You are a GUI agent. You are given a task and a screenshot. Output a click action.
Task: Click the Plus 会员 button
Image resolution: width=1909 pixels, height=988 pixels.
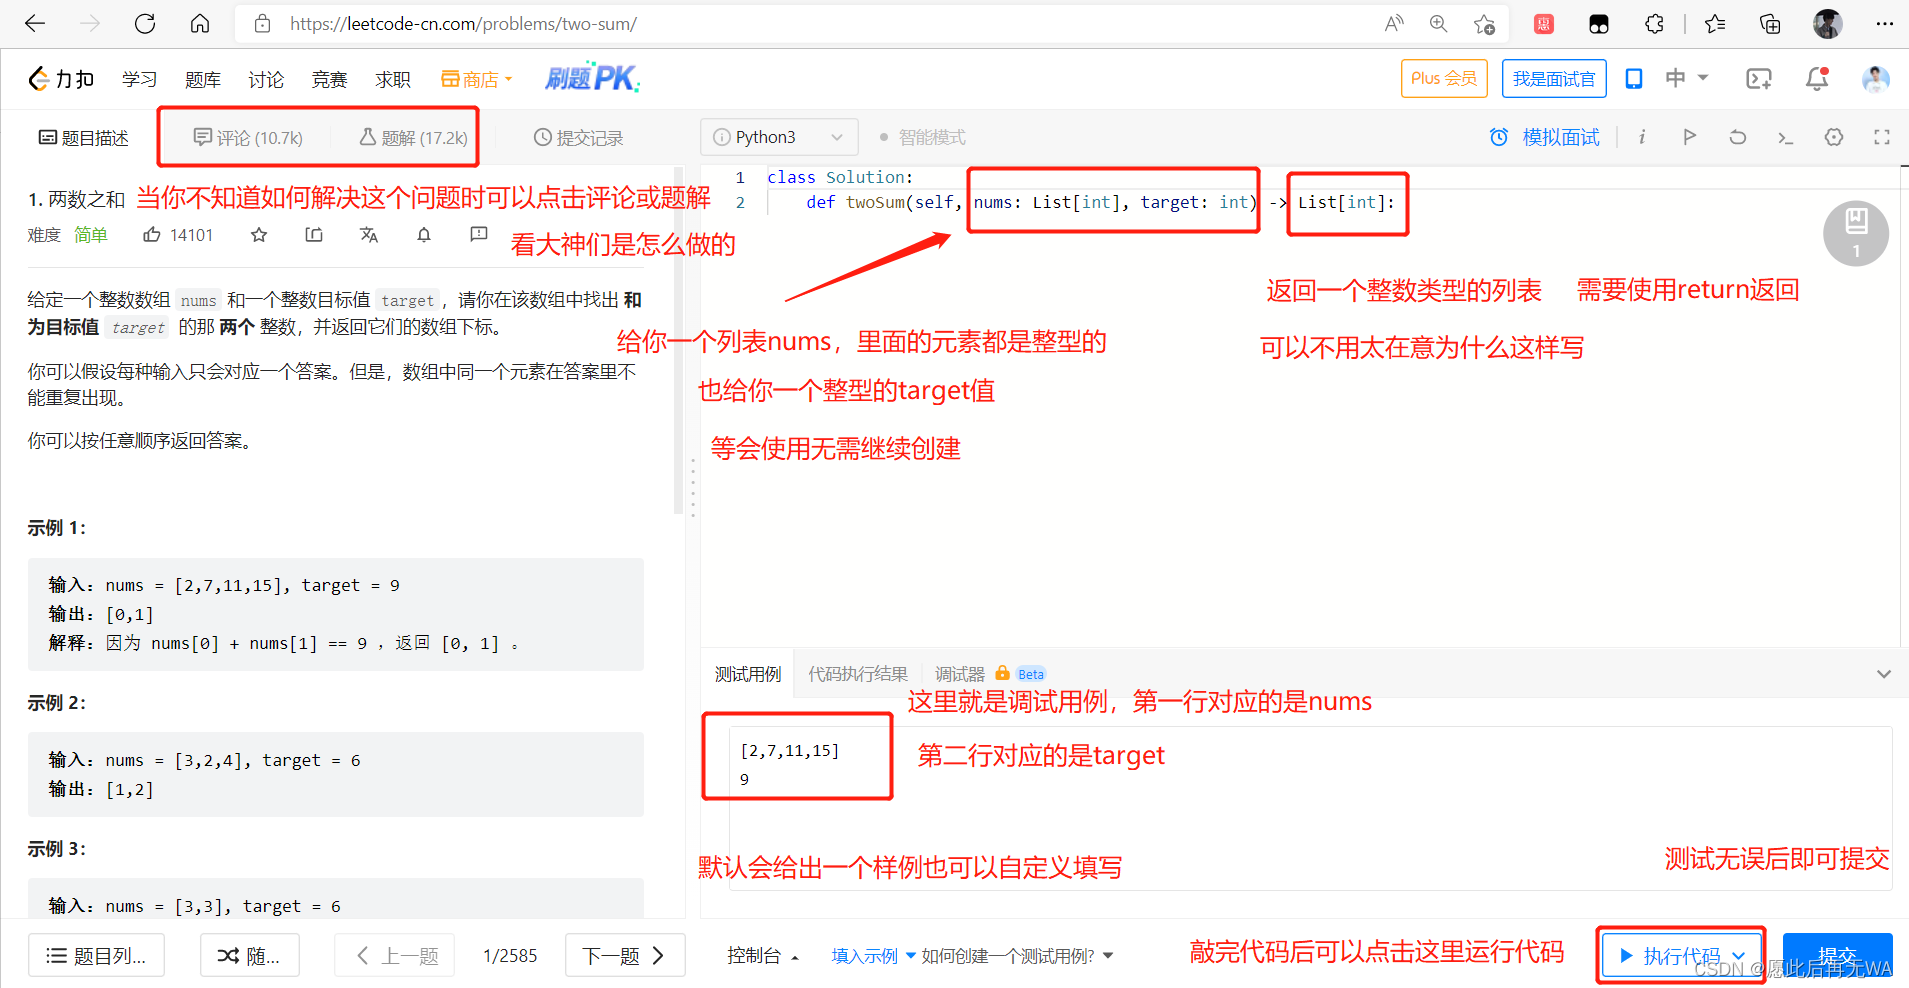[x=1444, y=78]
